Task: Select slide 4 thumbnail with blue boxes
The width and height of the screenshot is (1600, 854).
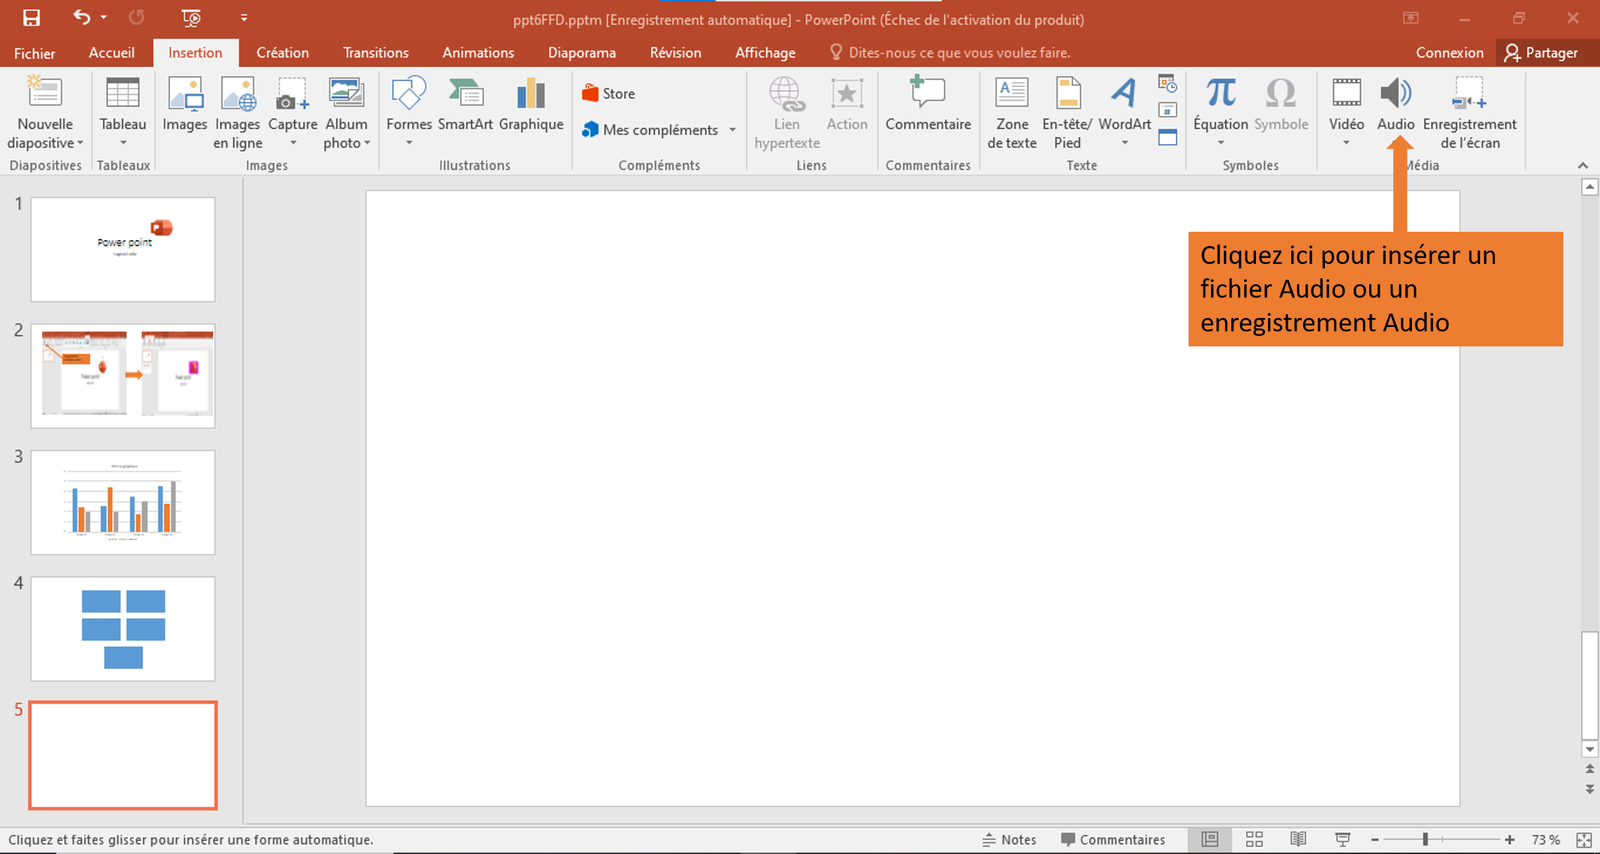Action: (123, 628)
